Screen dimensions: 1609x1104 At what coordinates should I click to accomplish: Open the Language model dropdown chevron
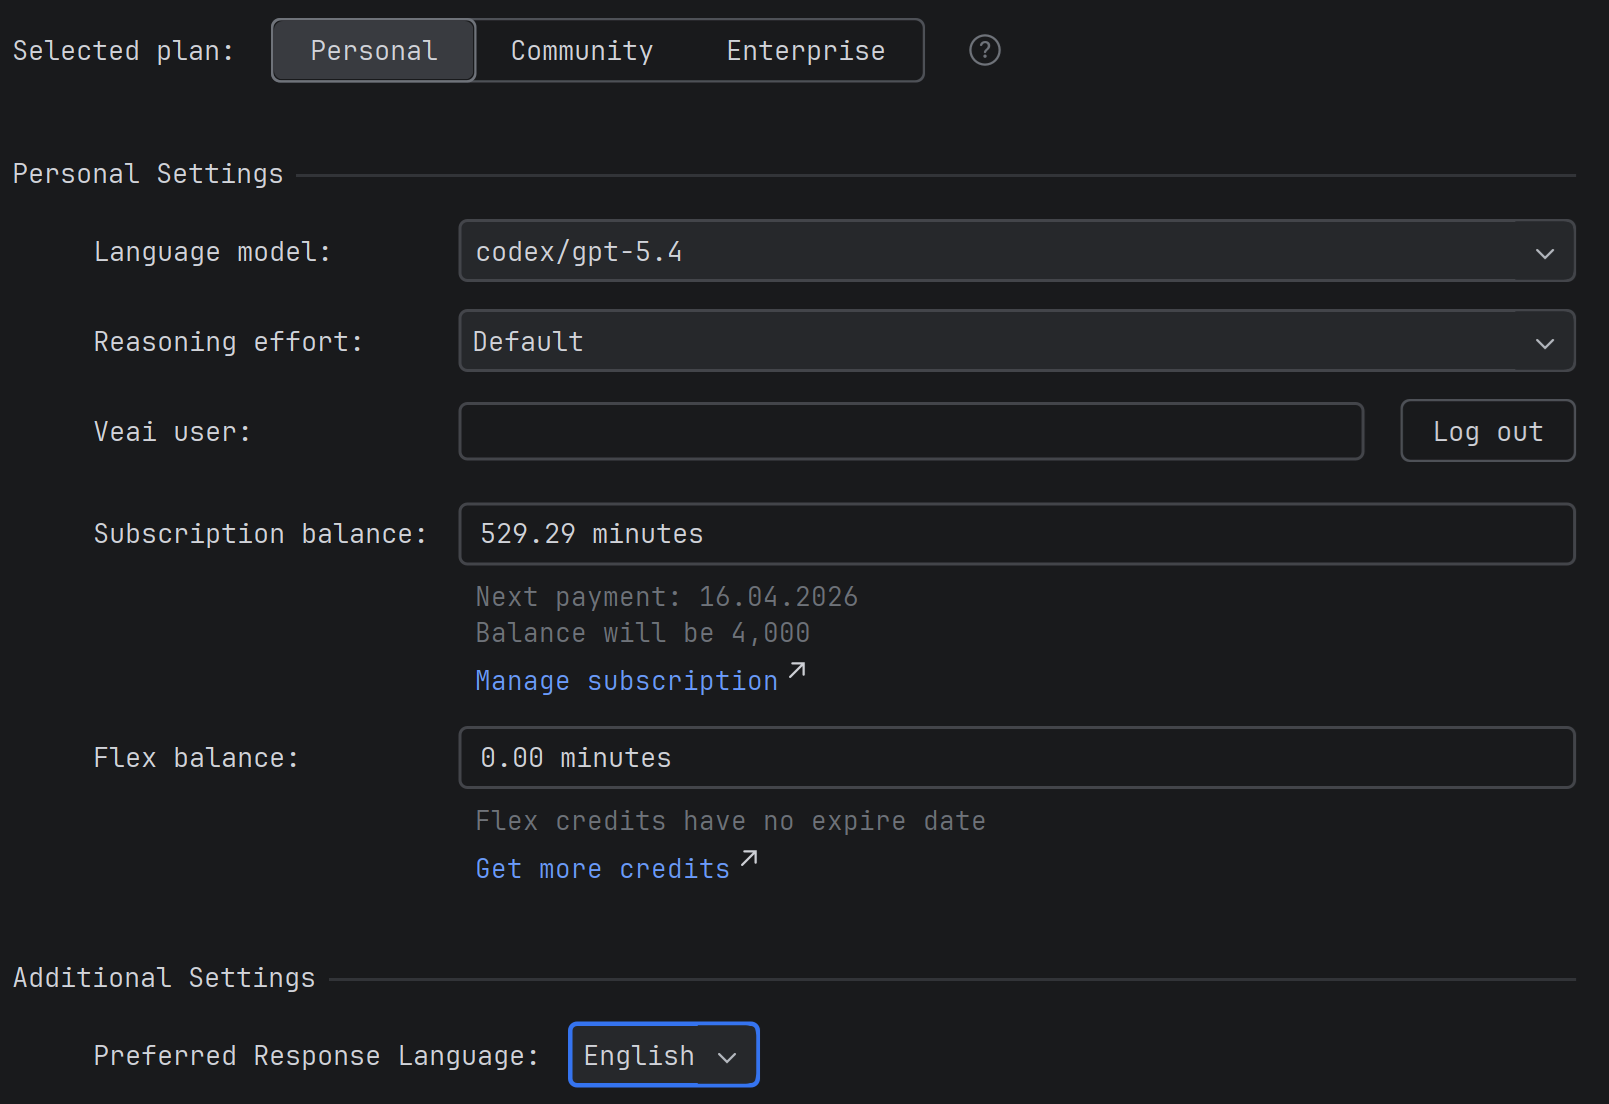(1543, 251)
